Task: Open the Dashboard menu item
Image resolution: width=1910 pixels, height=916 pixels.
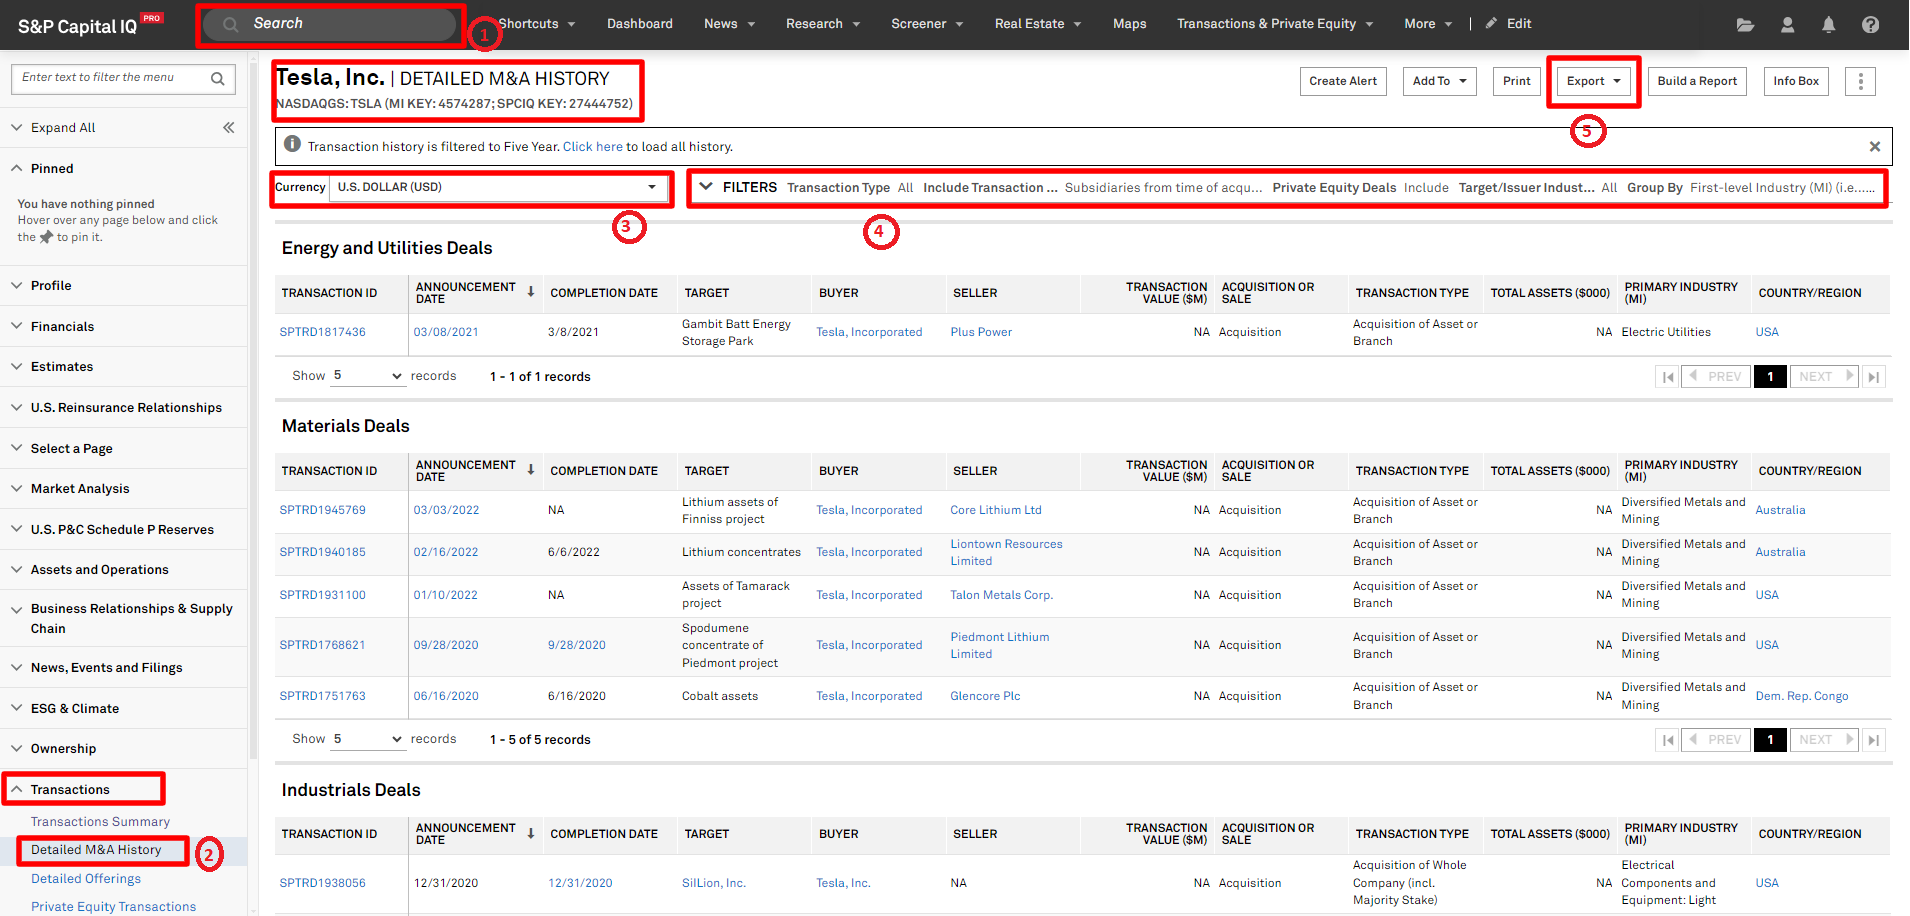Action: pyautogui.click(x=640, y=24)
